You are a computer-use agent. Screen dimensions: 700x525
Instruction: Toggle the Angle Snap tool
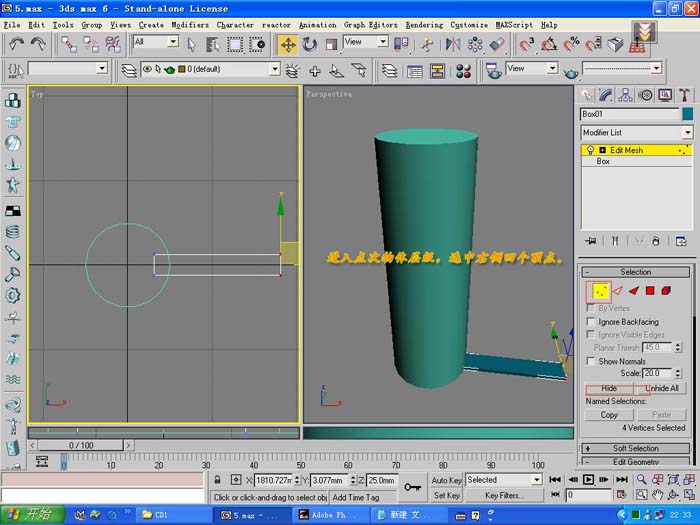tap(549, 45)
